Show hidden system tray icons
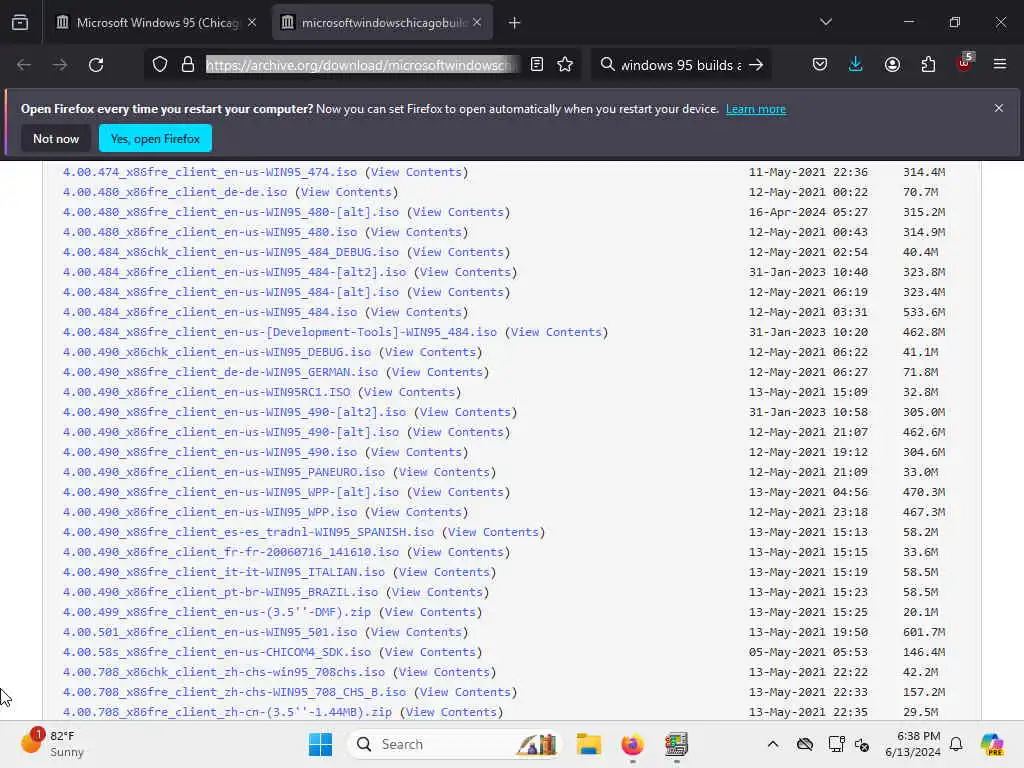Viewport: 1024px width, 768px height. pyautogui.click(x=773, y=744)
